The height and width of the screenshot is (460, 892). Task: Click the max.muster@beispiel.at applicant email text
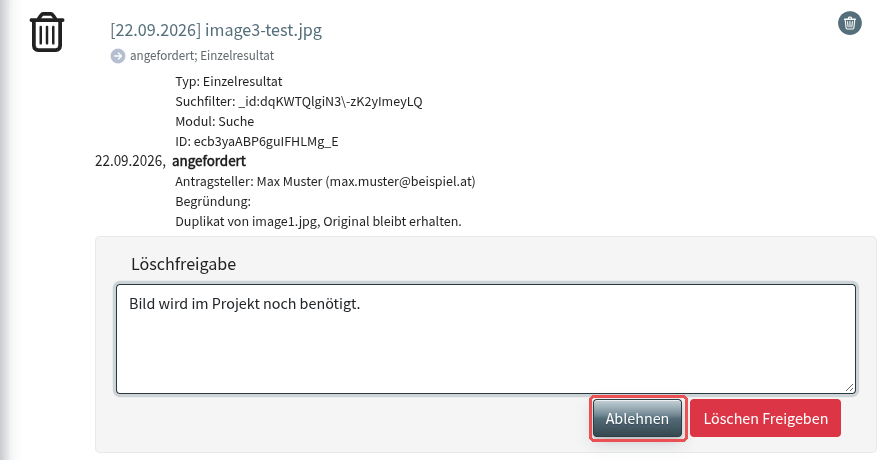coord(400,181)
